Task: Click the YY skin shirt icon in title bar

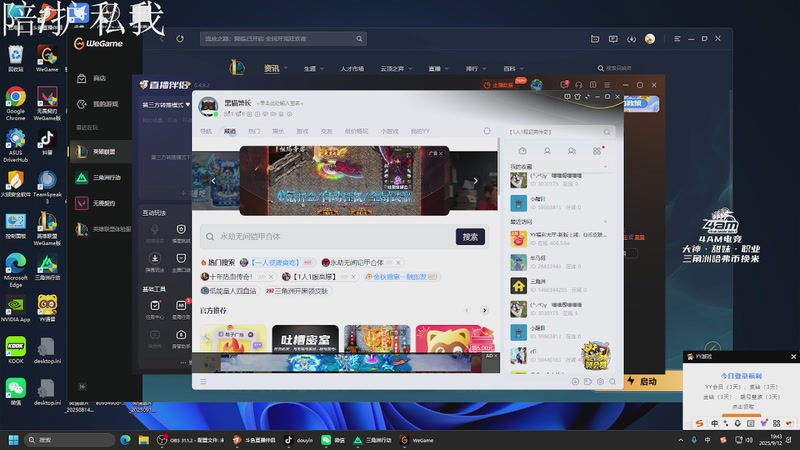Action: tap(577, 96)
